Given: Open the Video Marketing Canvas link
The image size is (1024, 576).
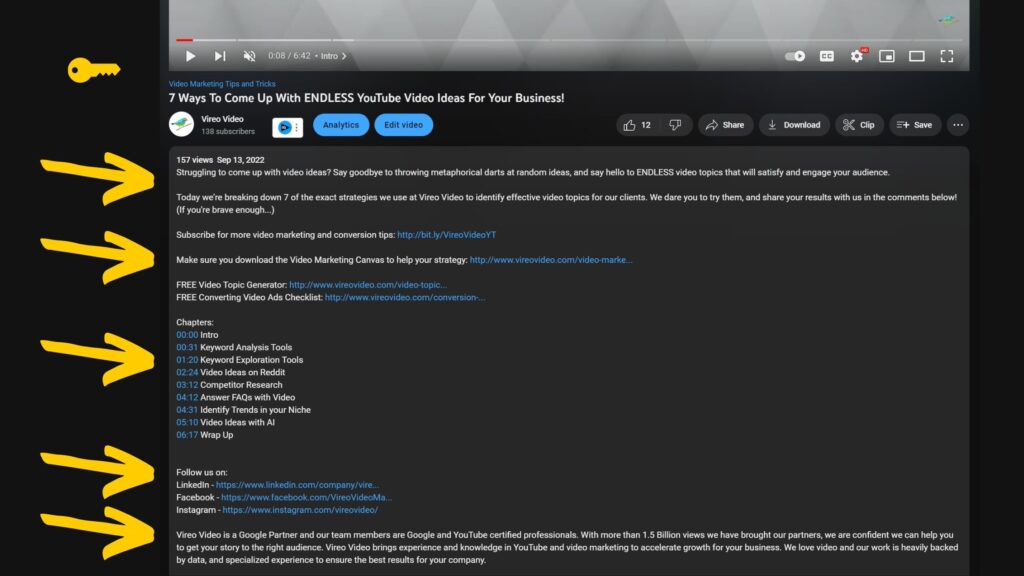Looking at the screenshot, I should point(551,259).
